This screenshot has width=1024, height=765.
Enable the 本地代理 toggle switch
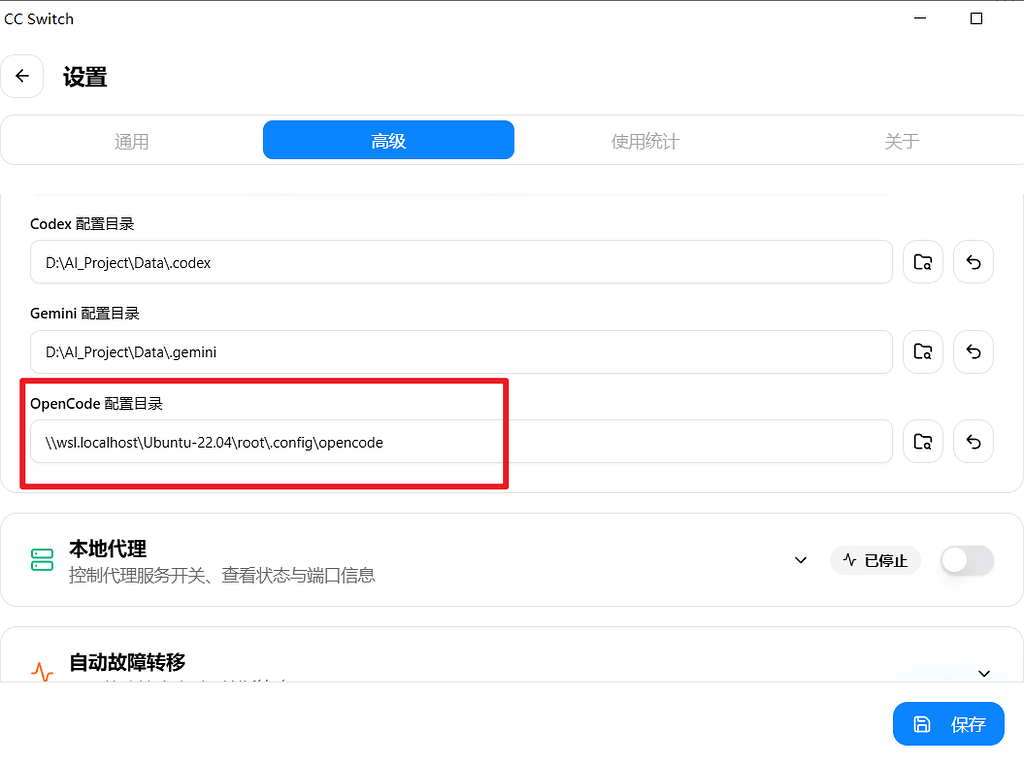(967, 560)
